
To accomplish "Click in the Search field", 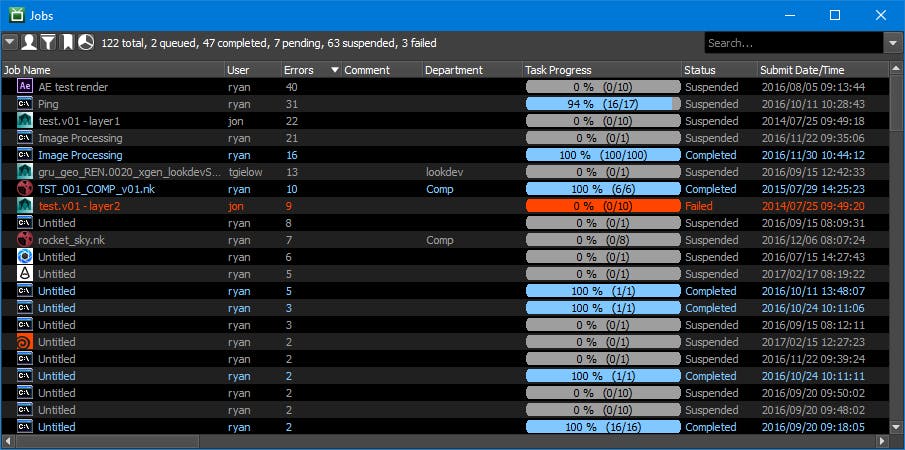I will [794, 43].
